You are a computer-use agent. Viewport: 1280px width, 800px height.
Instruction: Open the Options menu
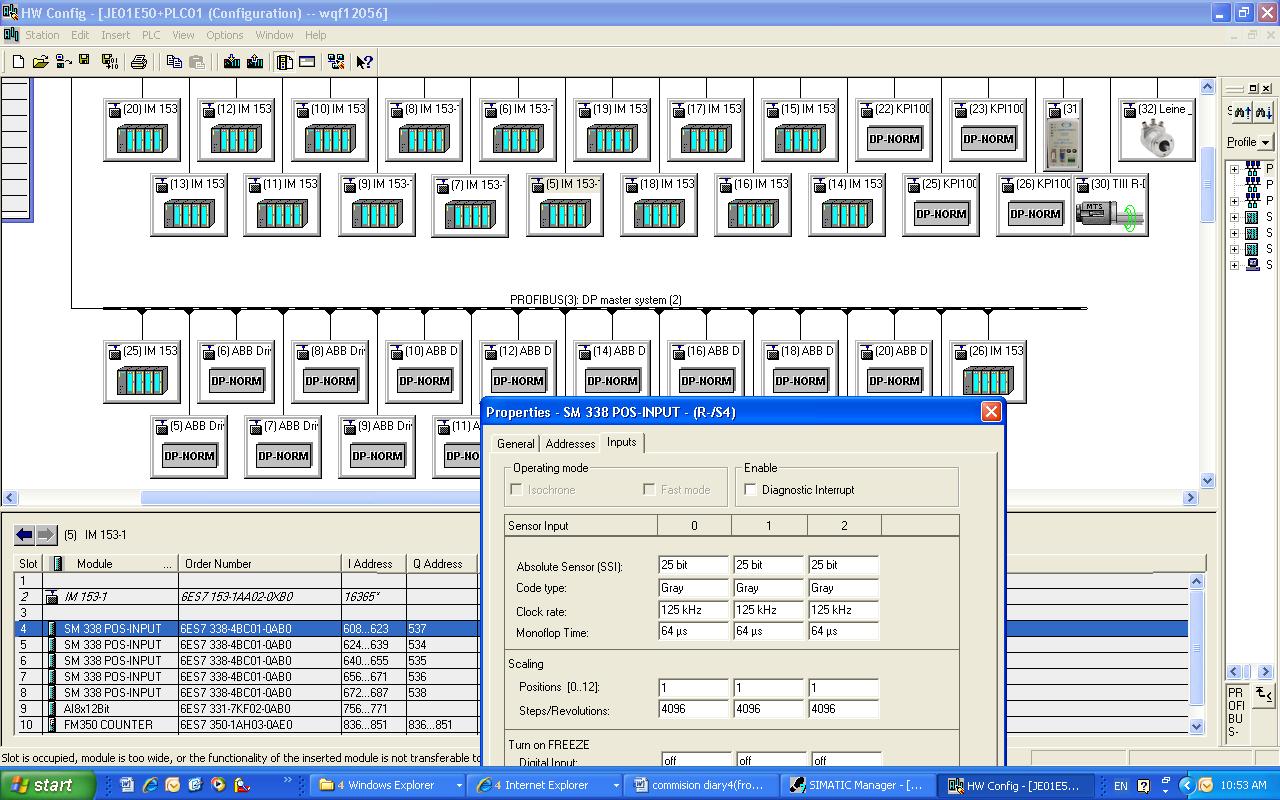point(225,35)
